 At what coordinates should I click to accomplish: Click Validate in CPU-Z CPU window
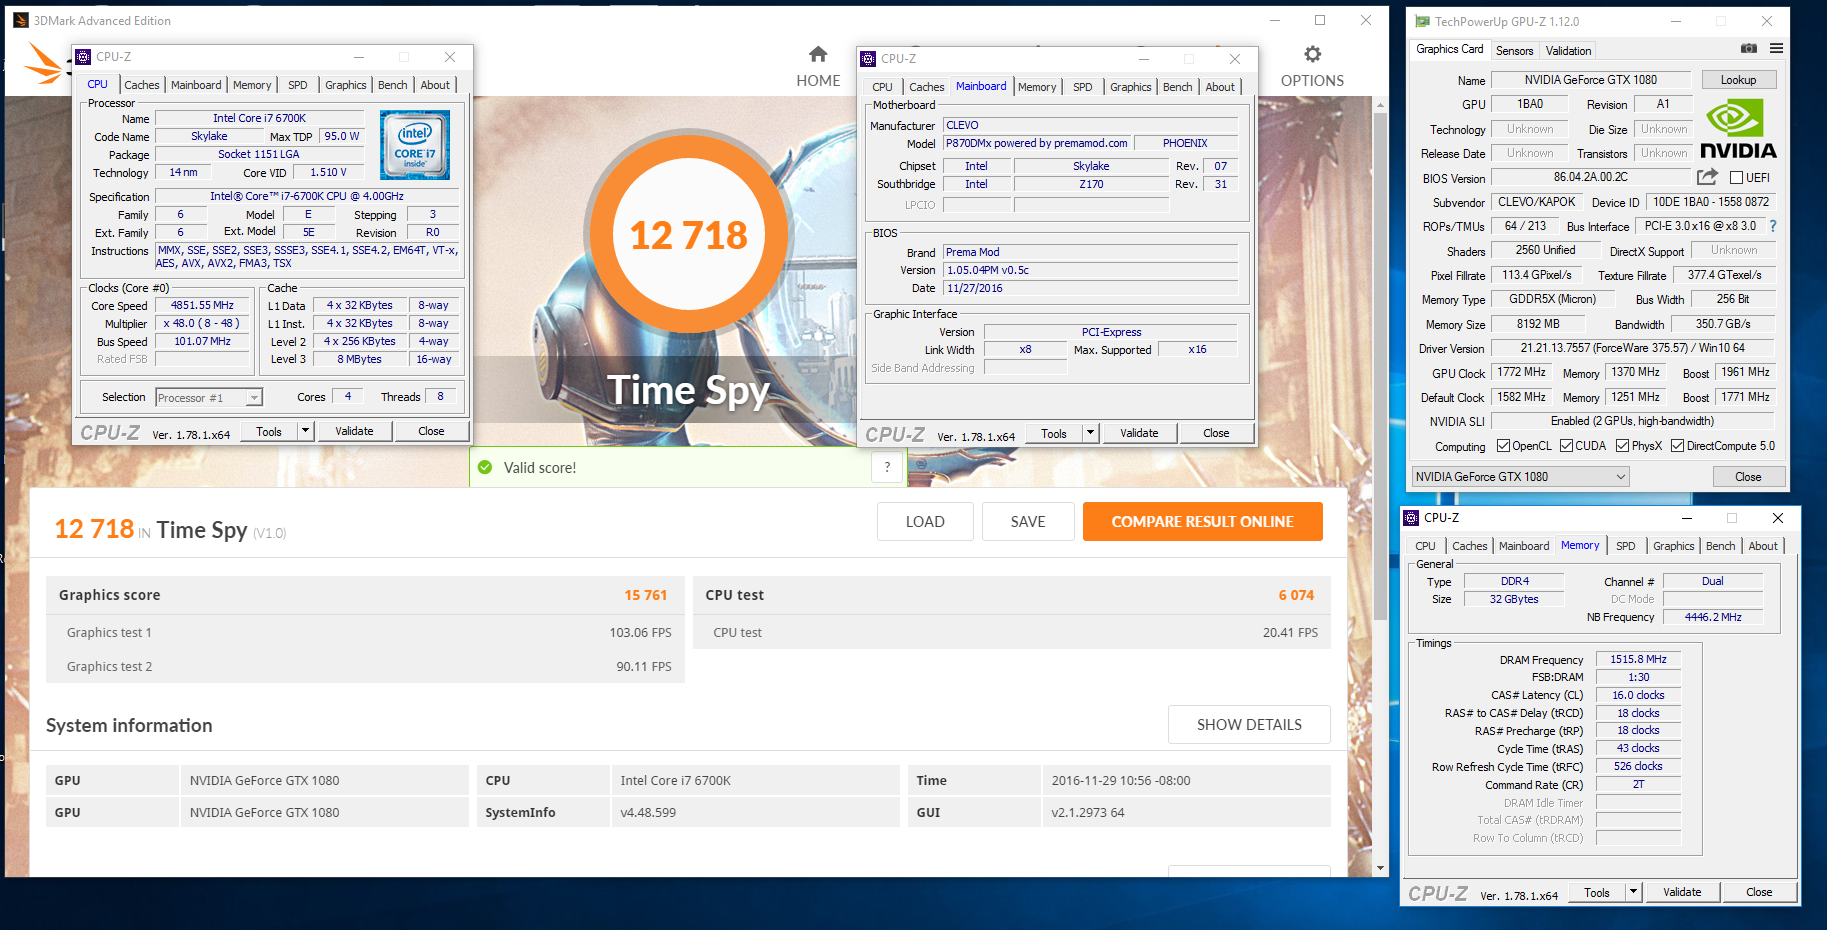(354, 431)
